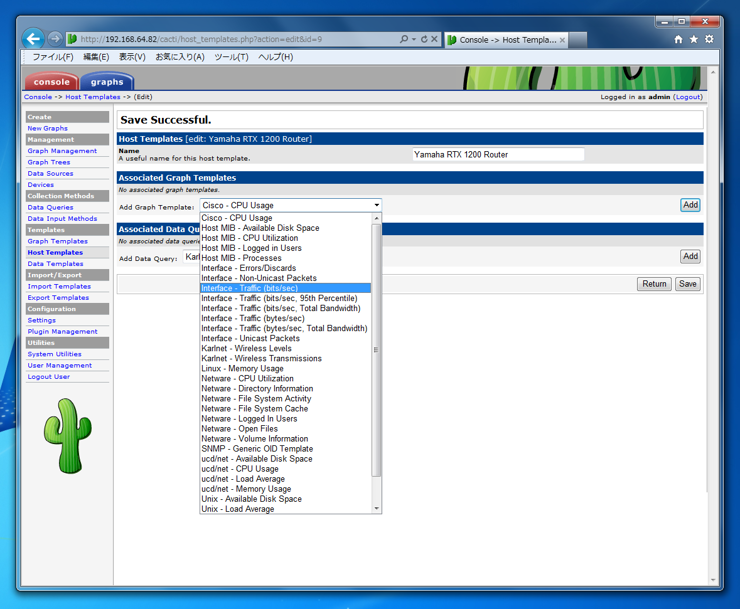Go back with the browser back arrow
The height and width of the screenshot is (609, 740).
click(x=33, y=39)
